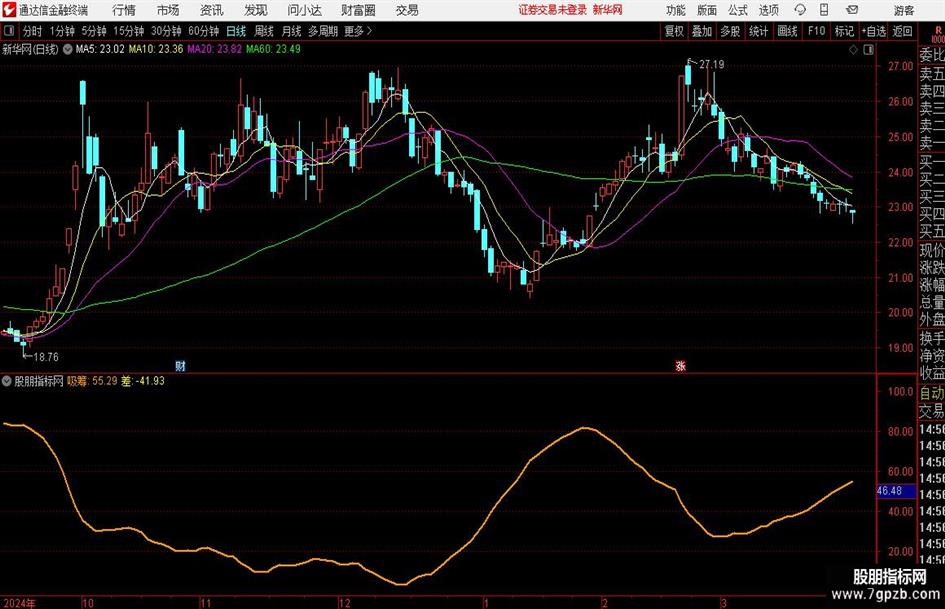Click the 自动 button in side panel

point(932,393)
